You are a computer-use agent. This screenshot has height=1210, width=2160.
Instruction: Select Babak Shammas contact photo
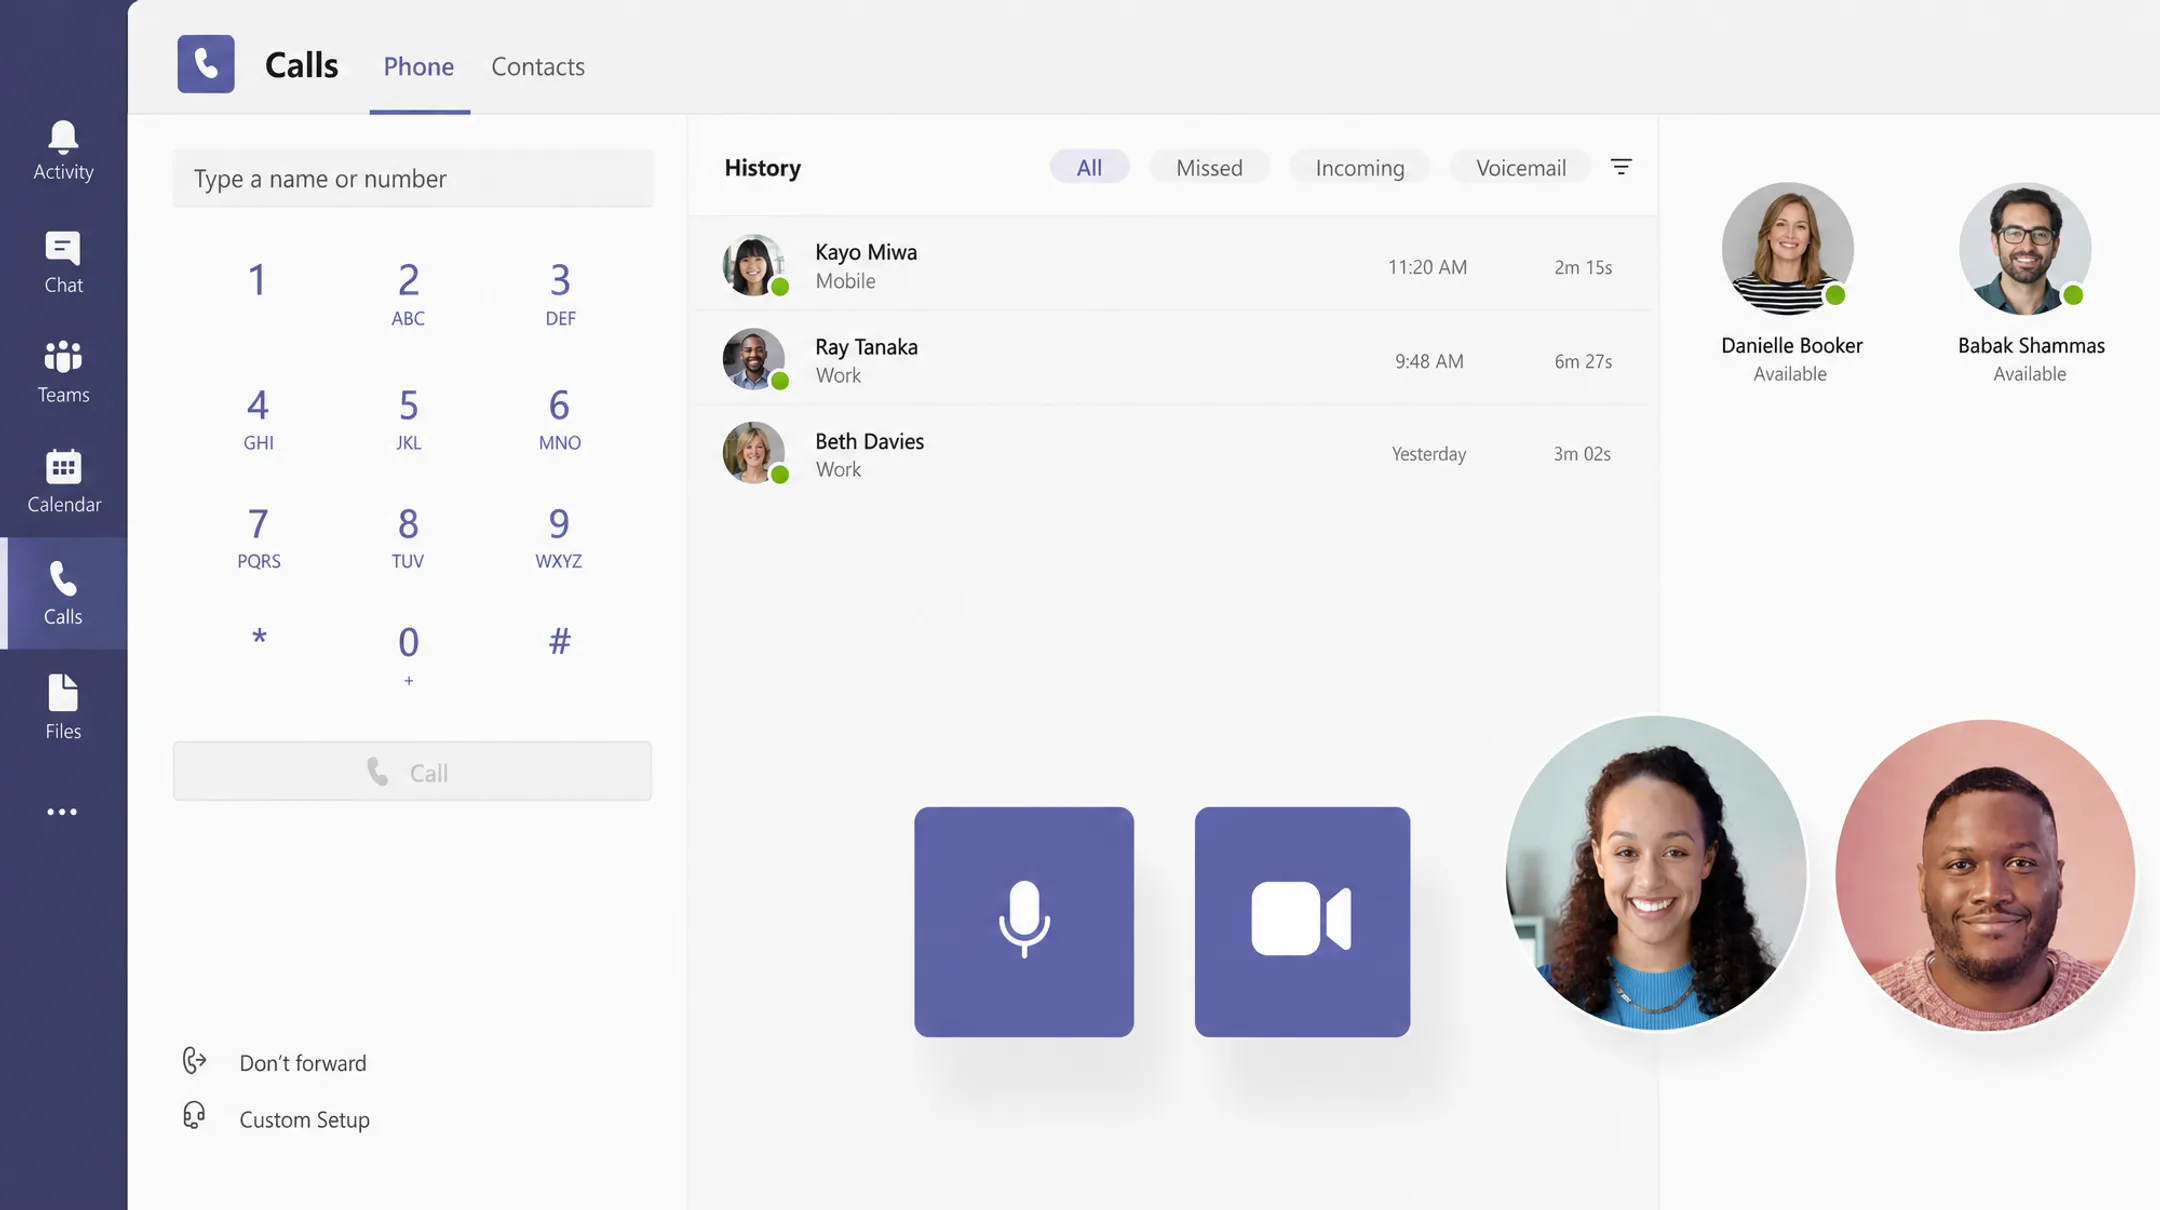coord(2025,248)
